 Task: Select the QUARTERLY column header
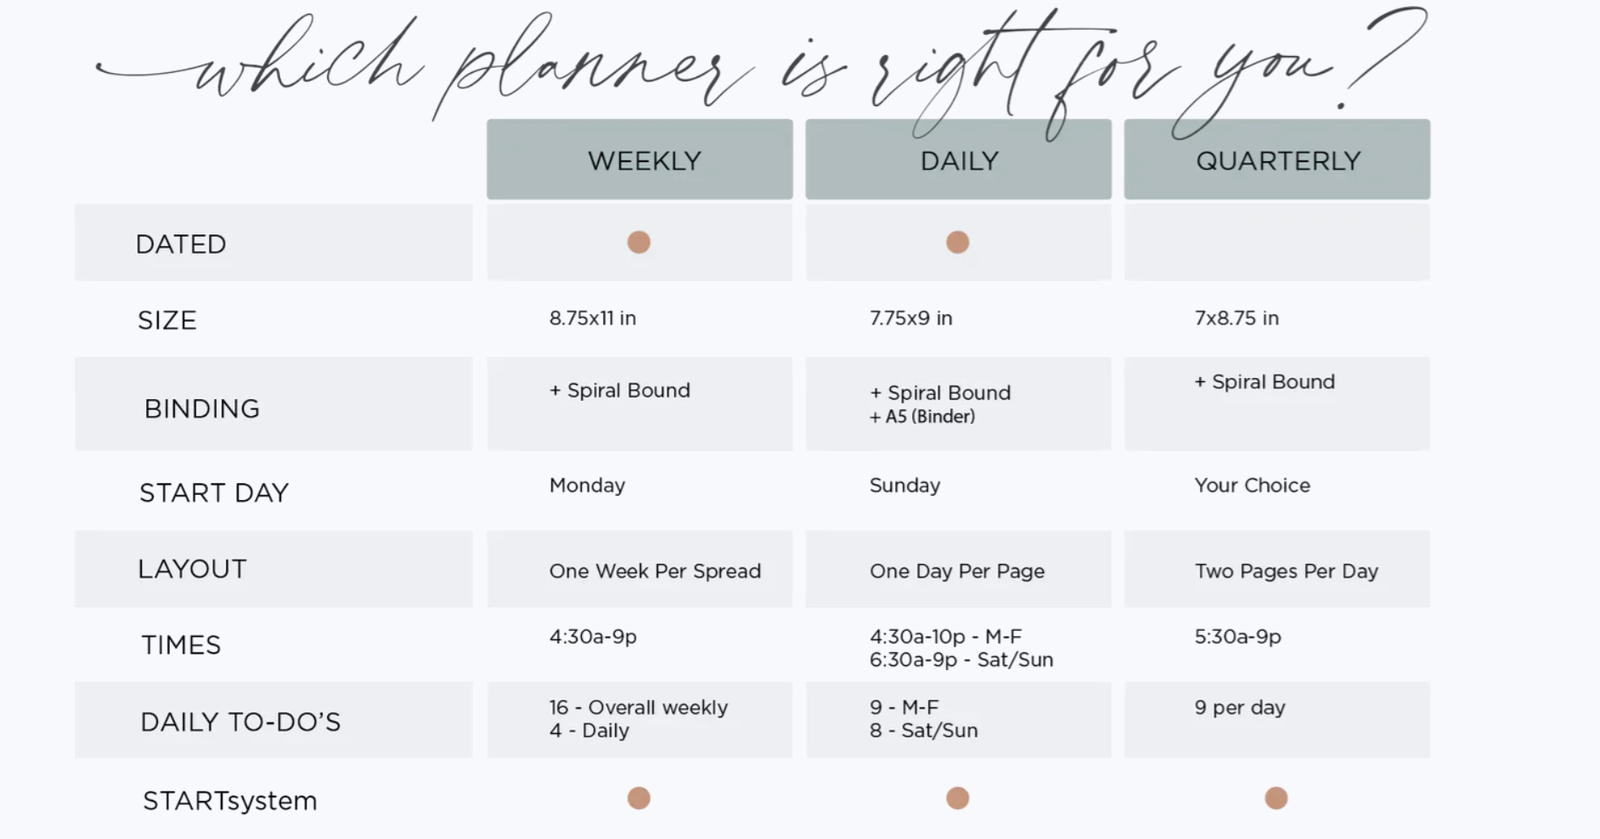pyautogui.click(x=1278, y=161)
